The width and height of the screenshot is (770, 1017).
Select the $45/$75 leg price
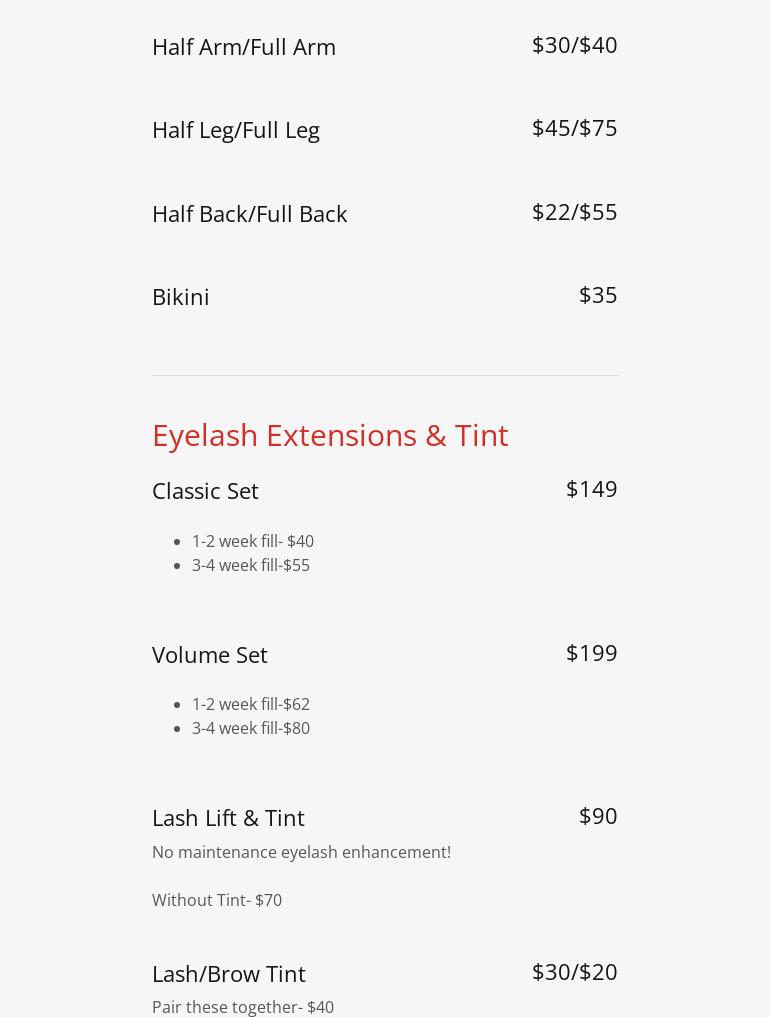click(575, 128)
